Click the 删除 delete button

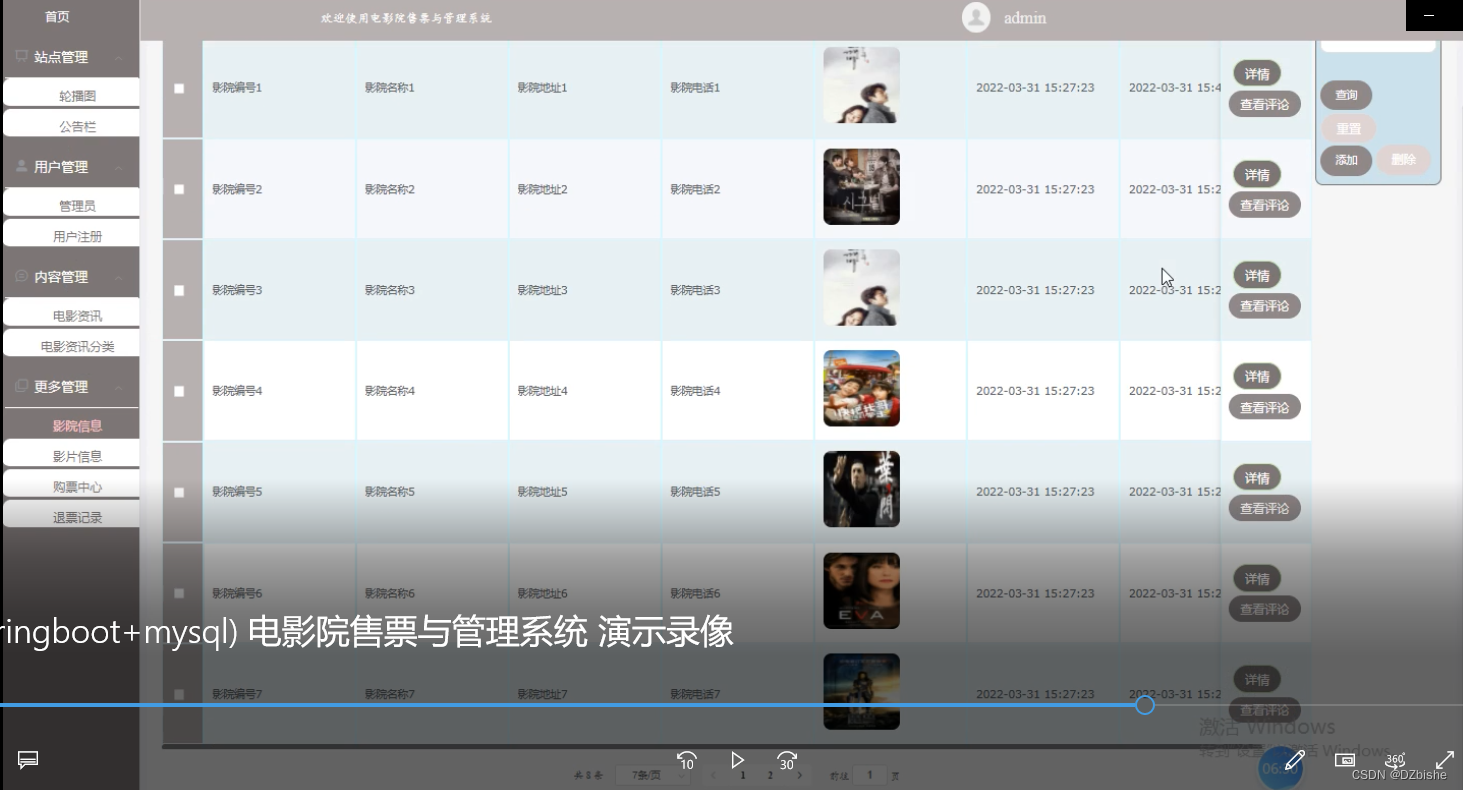(1403, 160)
